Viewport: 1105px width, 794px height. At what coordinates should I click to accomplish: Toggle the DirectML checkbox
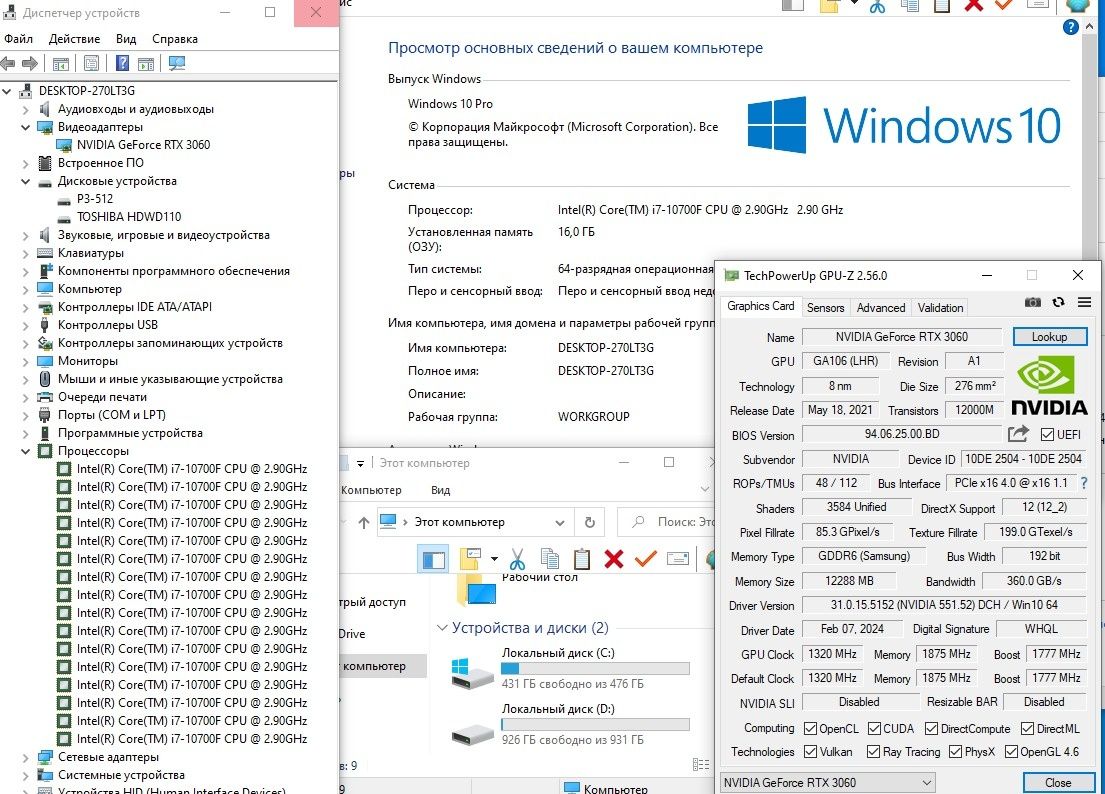pyautogui.click(x=1027, y=728)
